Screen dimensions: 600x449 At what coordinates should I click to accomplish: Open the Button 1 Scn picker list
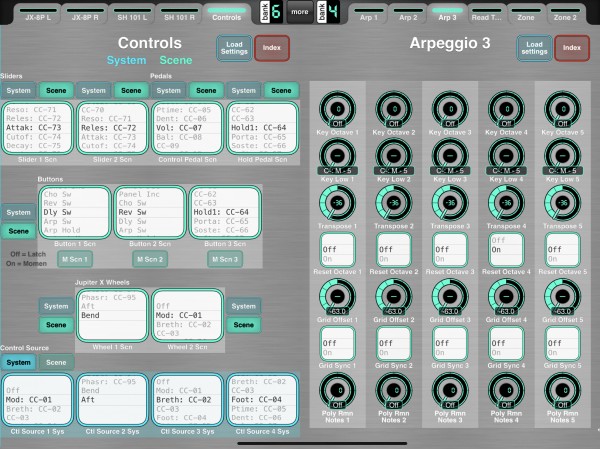[75, 212]
